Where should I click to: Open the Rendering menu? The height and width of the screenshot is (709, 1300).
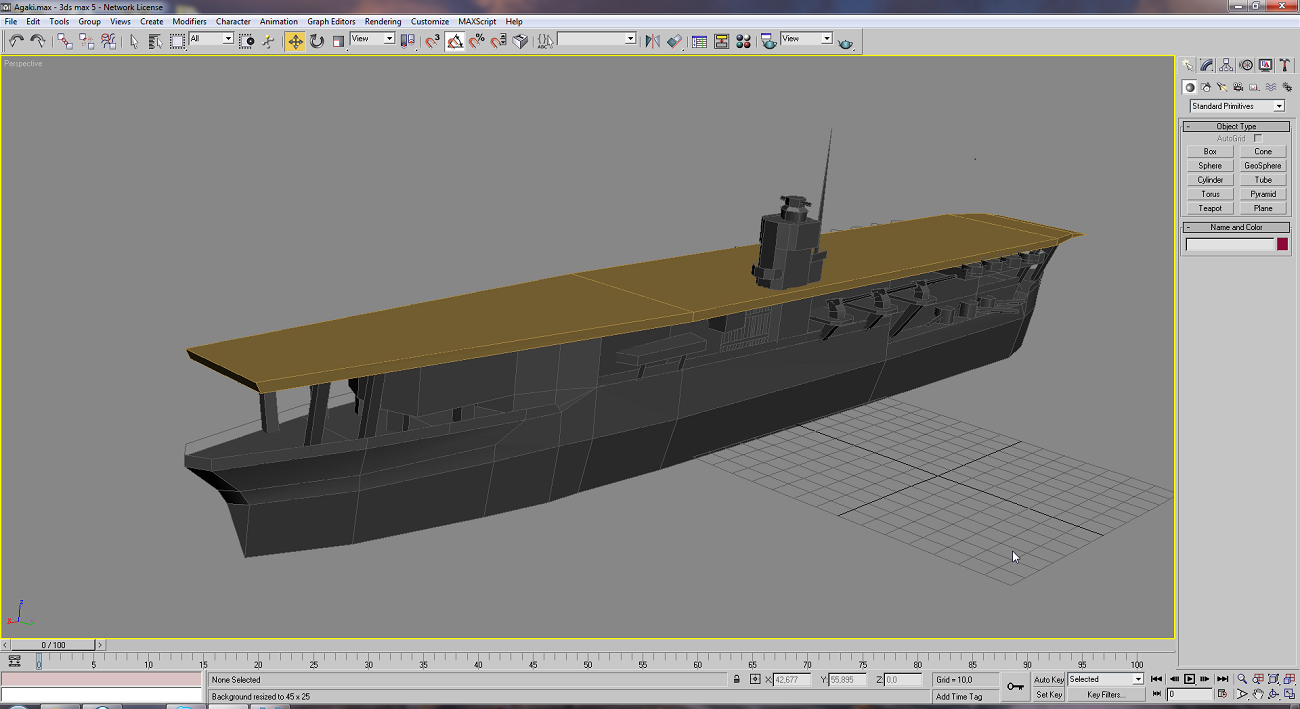click(x=383, y=21)
